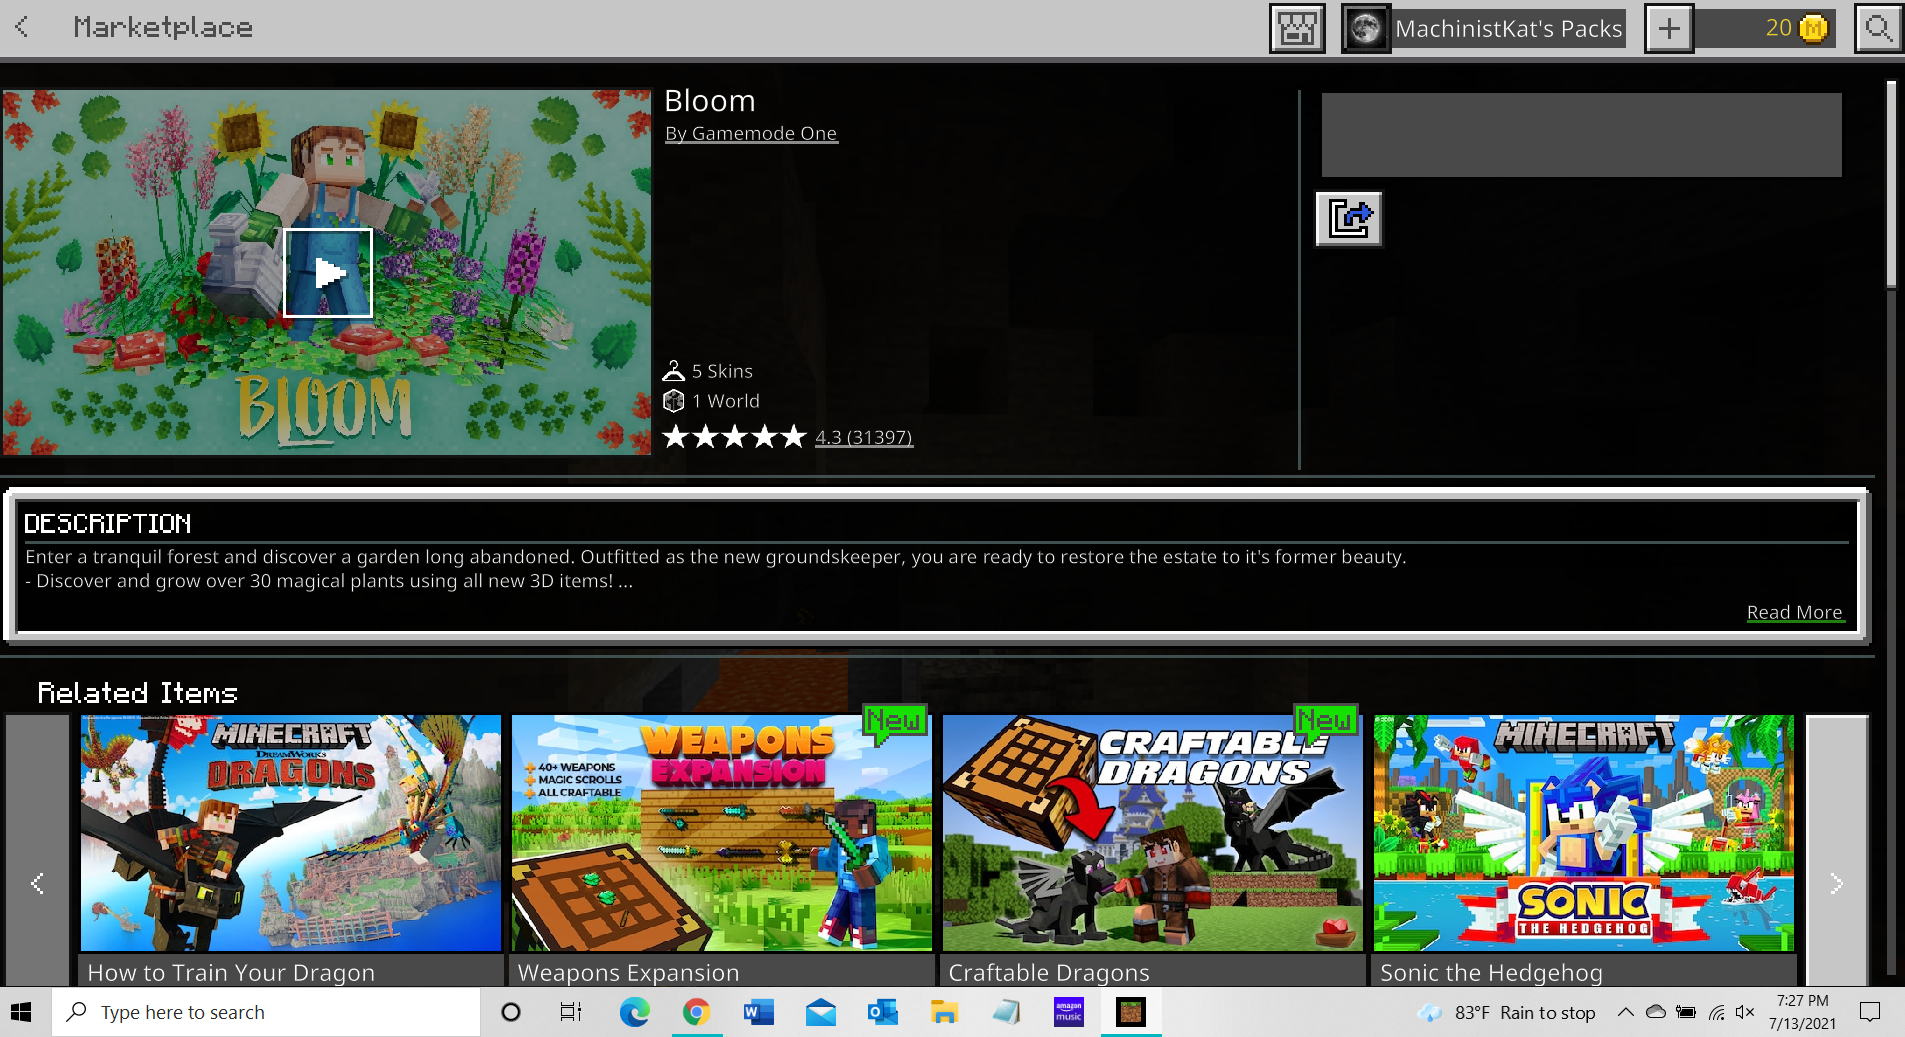The height and width of the screenshot is (1037, 1905).
Task: Click the New badge on Weapons Expansion
Action: (895, 722)
